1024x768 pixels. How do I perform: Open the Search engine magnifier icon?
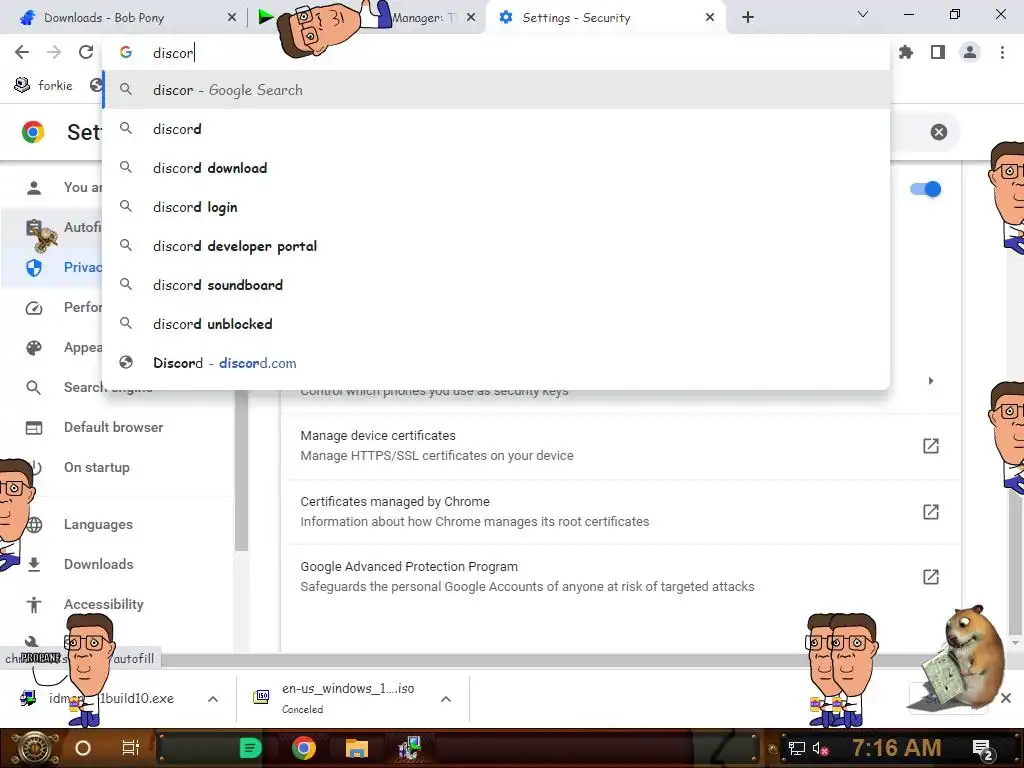click(34, 387)
